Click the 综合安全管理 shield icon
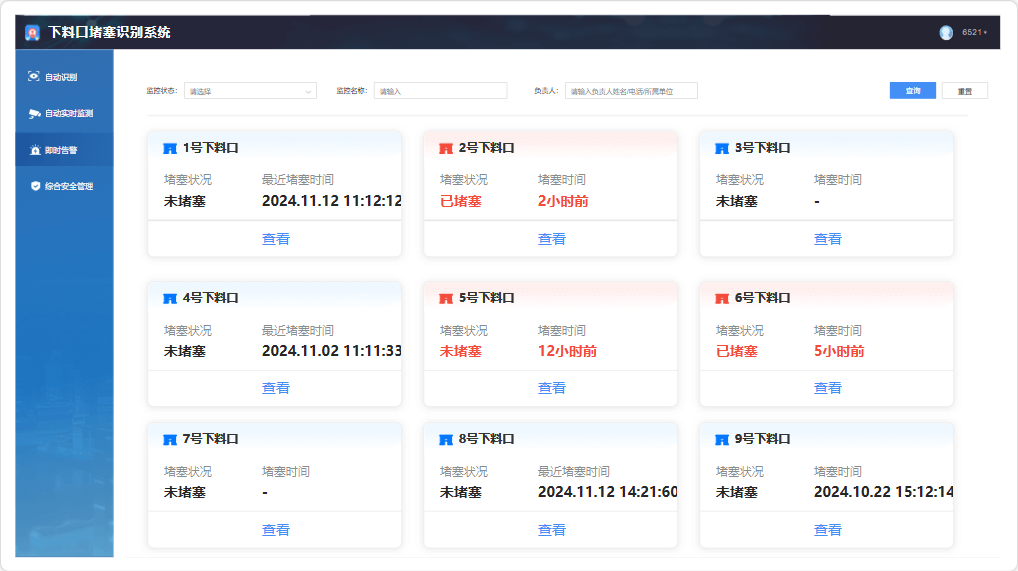1018x571 pixels. [35, 186]
